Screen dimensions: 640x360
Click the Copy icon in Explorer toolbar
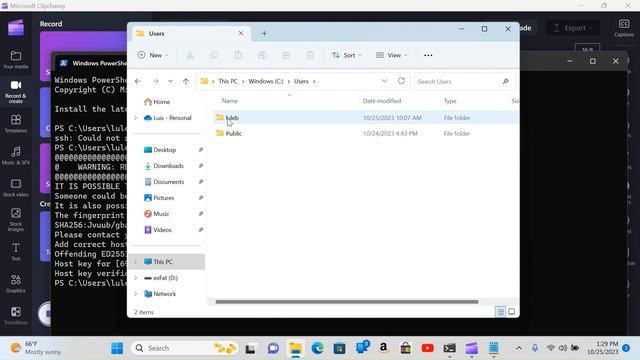coord(214,55)
